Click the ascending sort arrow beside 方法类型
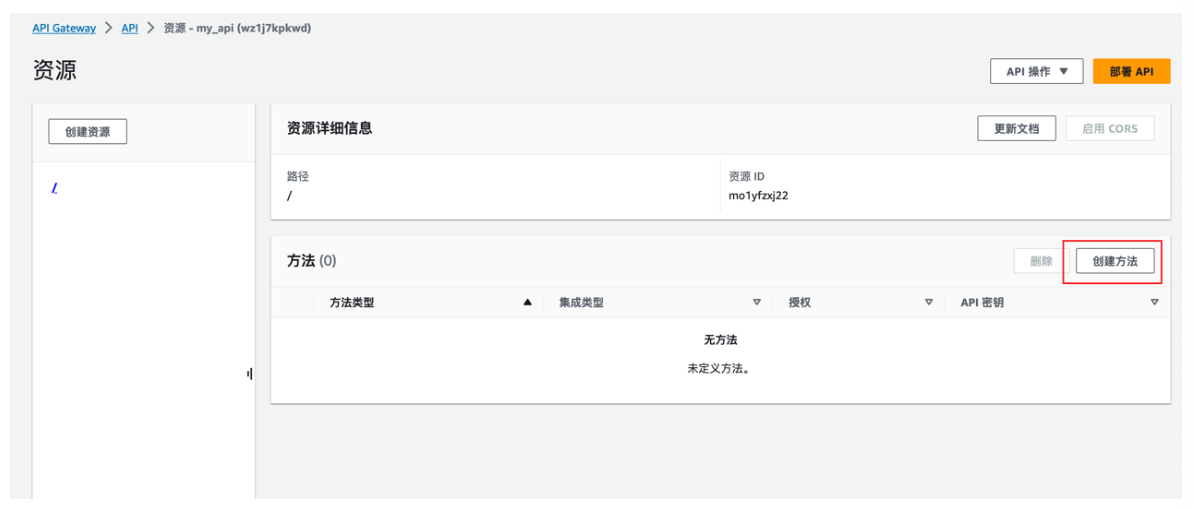Screen dimensions: 1194x508 527,302
